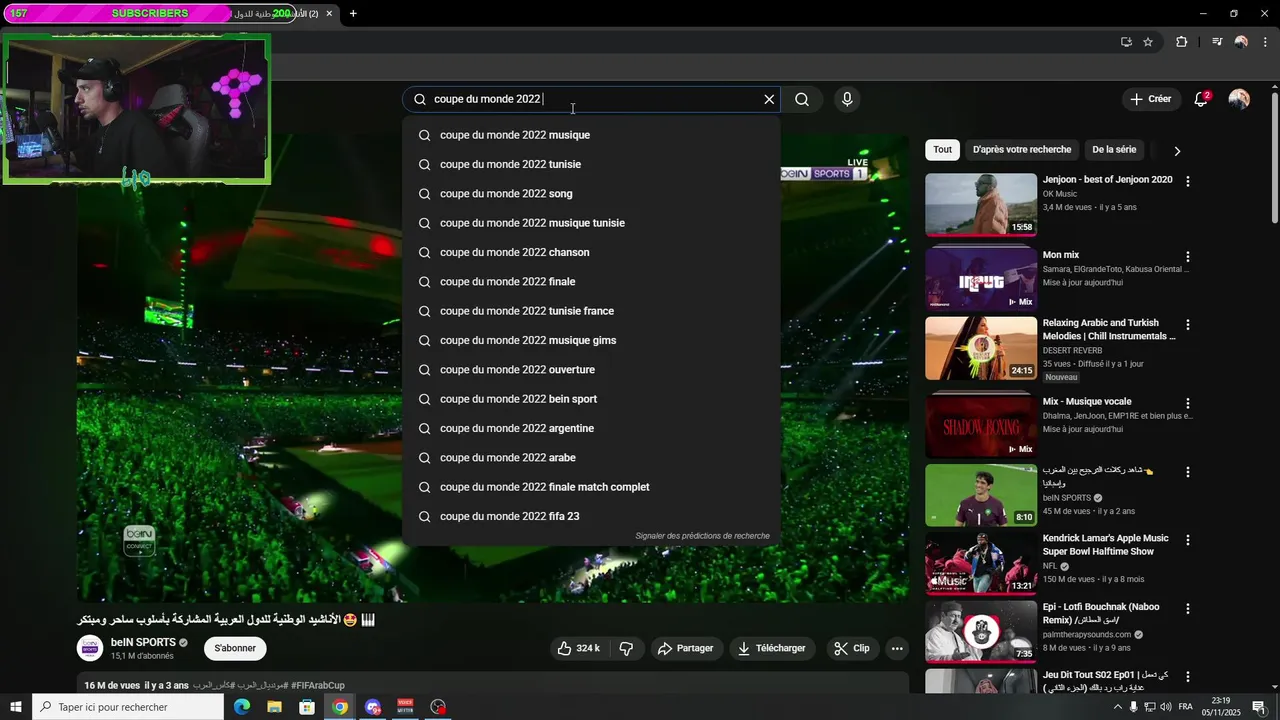This screenshot has width=1280, height=720.
Task: Open options for Relaxing Arabic and Turkish Melodies
Action: [1188, 325]
